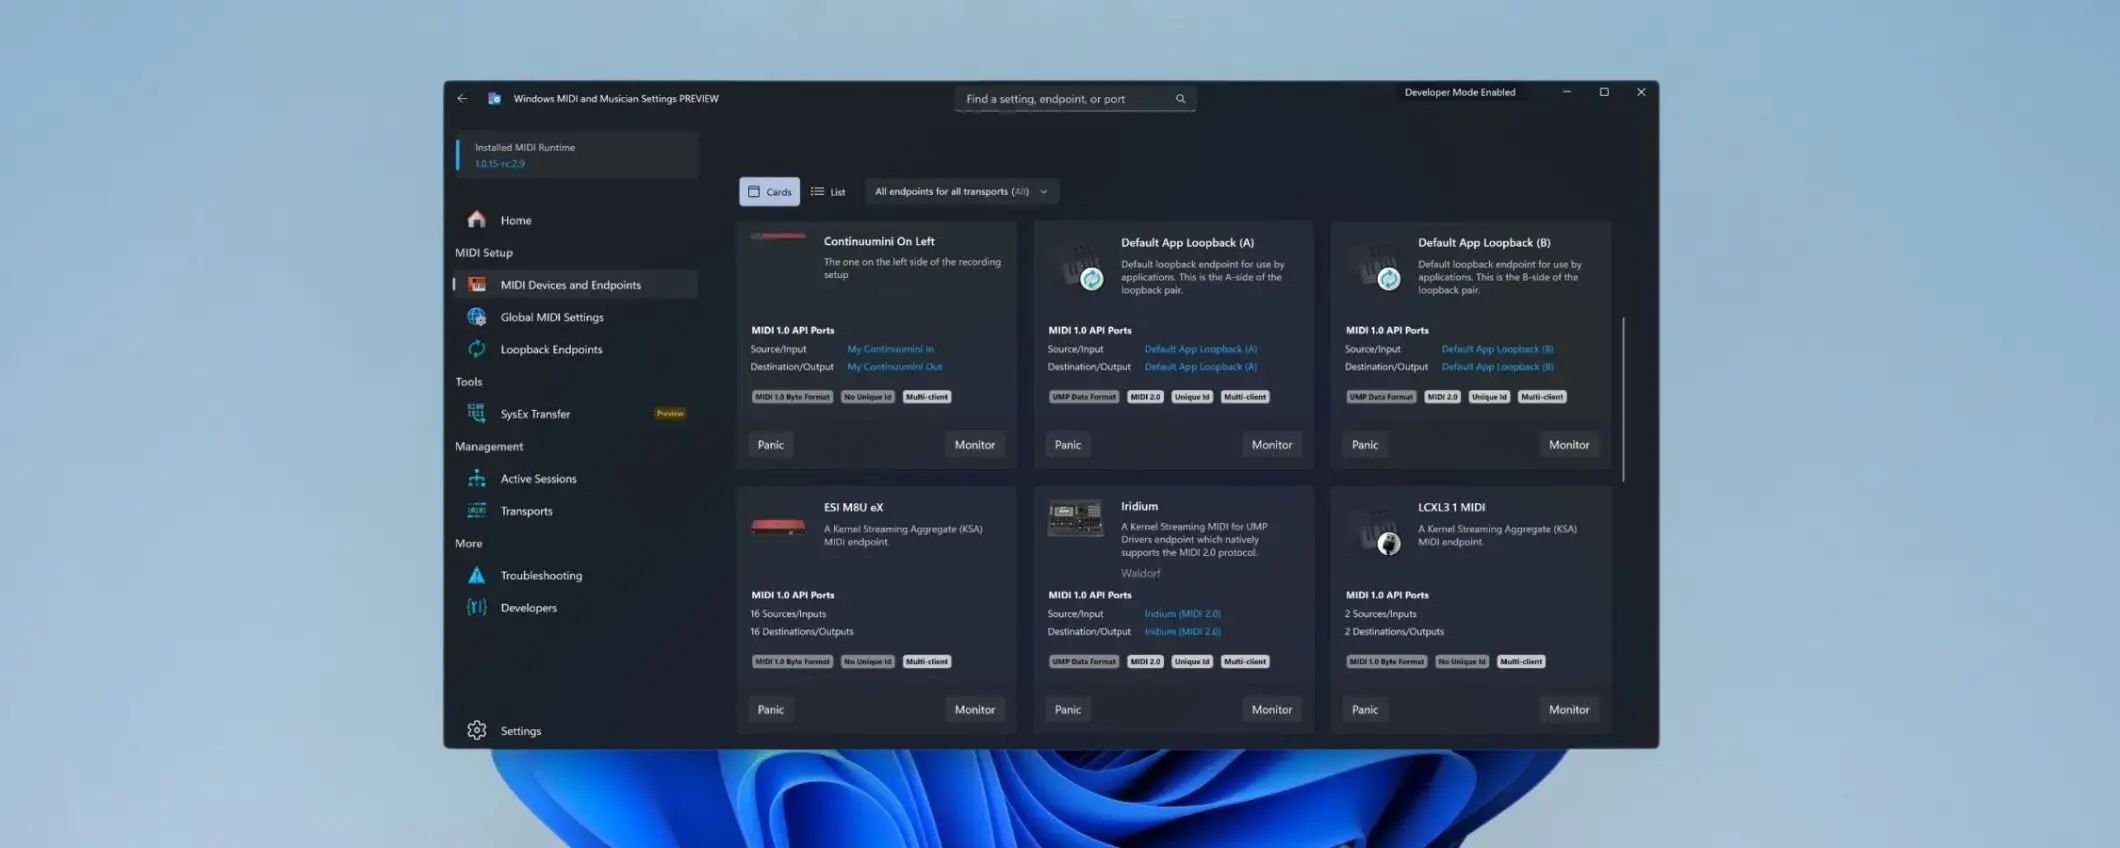Click Panic on Continuumini On Left card
Viewport: 2120px width, 848px height.
(770, 445)
